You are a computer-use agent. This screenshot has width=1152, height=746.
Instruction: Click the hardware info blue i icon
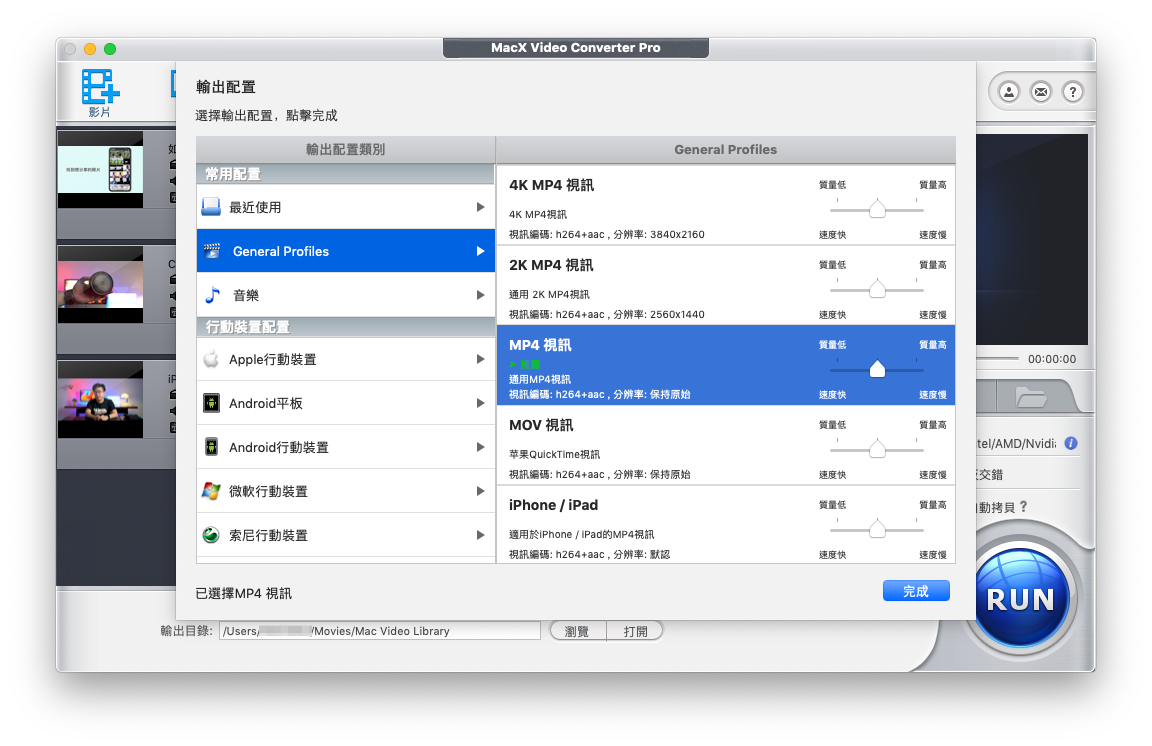point(1071,443)
